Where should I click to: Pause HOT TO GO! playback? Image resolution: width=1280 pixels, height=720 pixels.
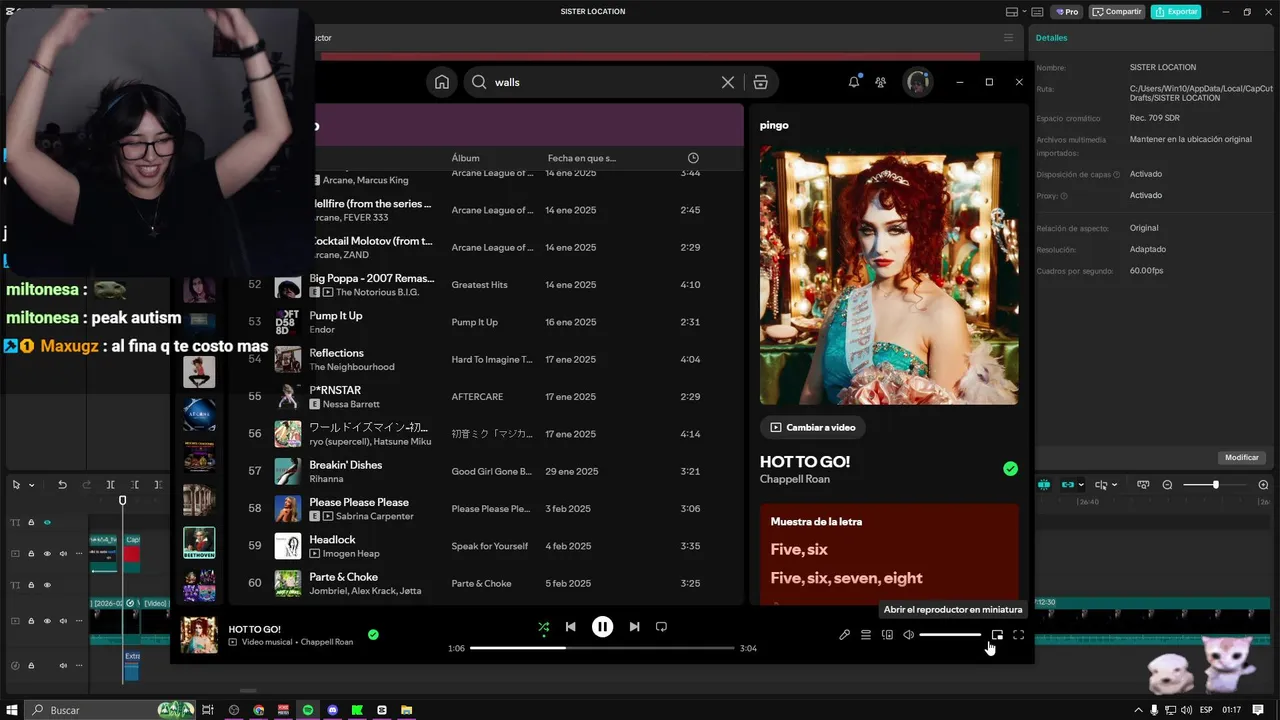[x=602, y=627]
